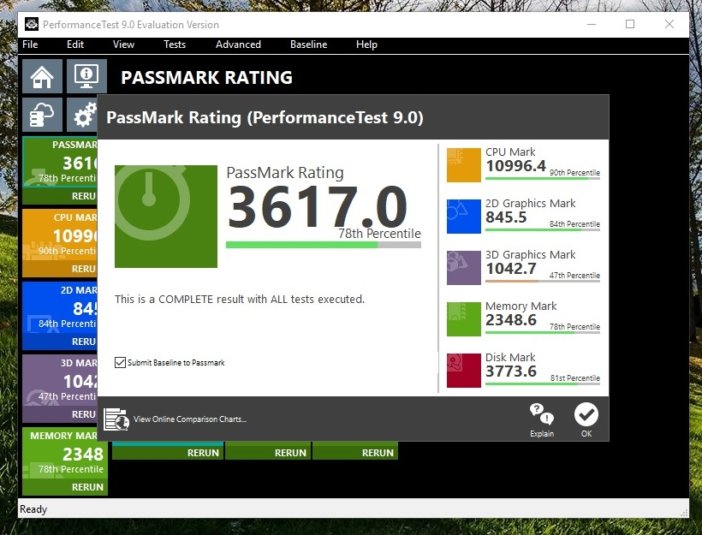Click the orange CPU Mark icon
The image size is (702, 535).
[464, 165]
